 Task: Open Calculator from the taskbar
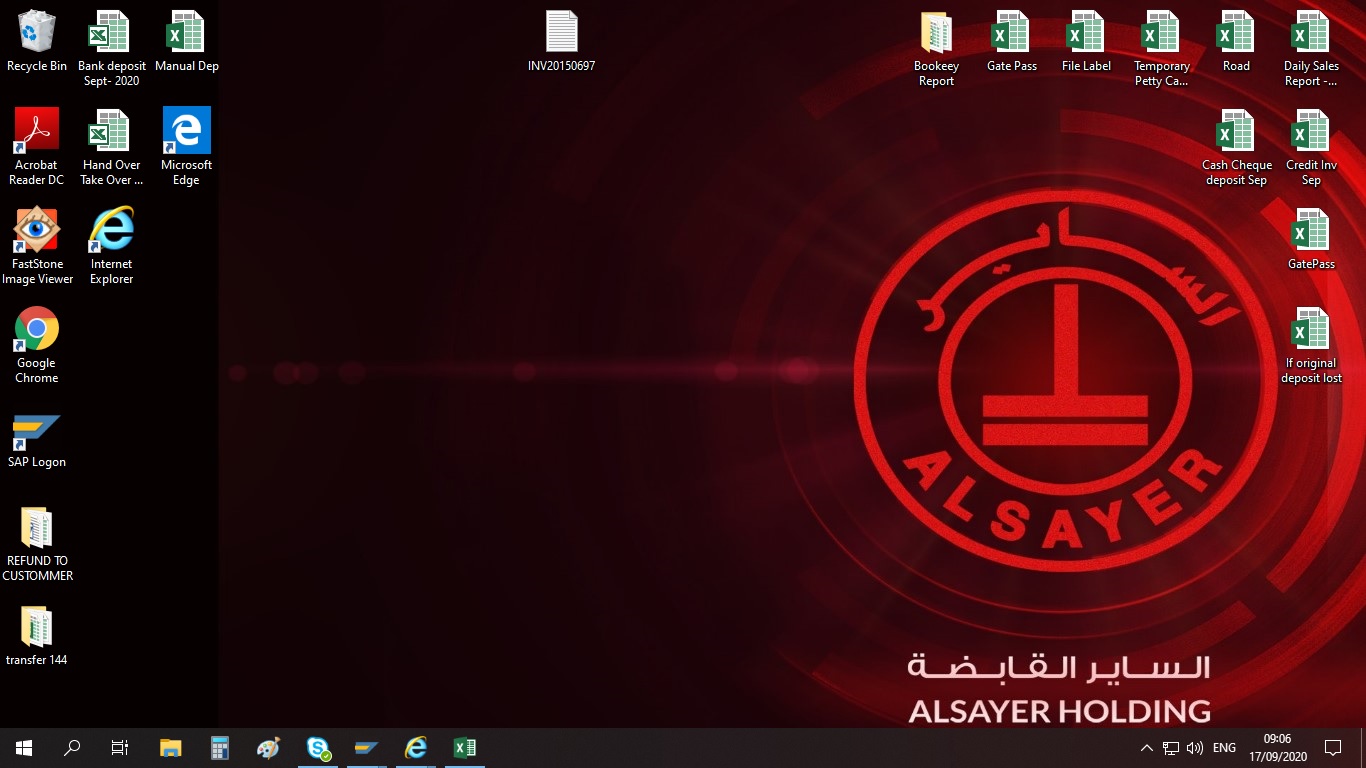(x=220, y=747)
